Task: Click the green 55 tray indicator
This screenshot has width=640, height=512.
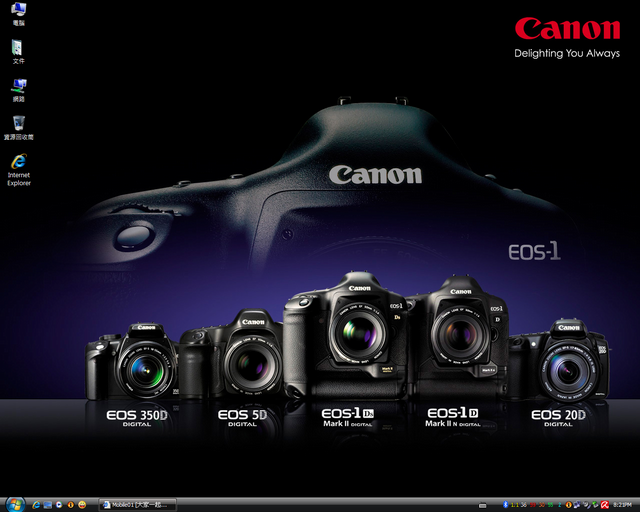Action: coord(551,505)
